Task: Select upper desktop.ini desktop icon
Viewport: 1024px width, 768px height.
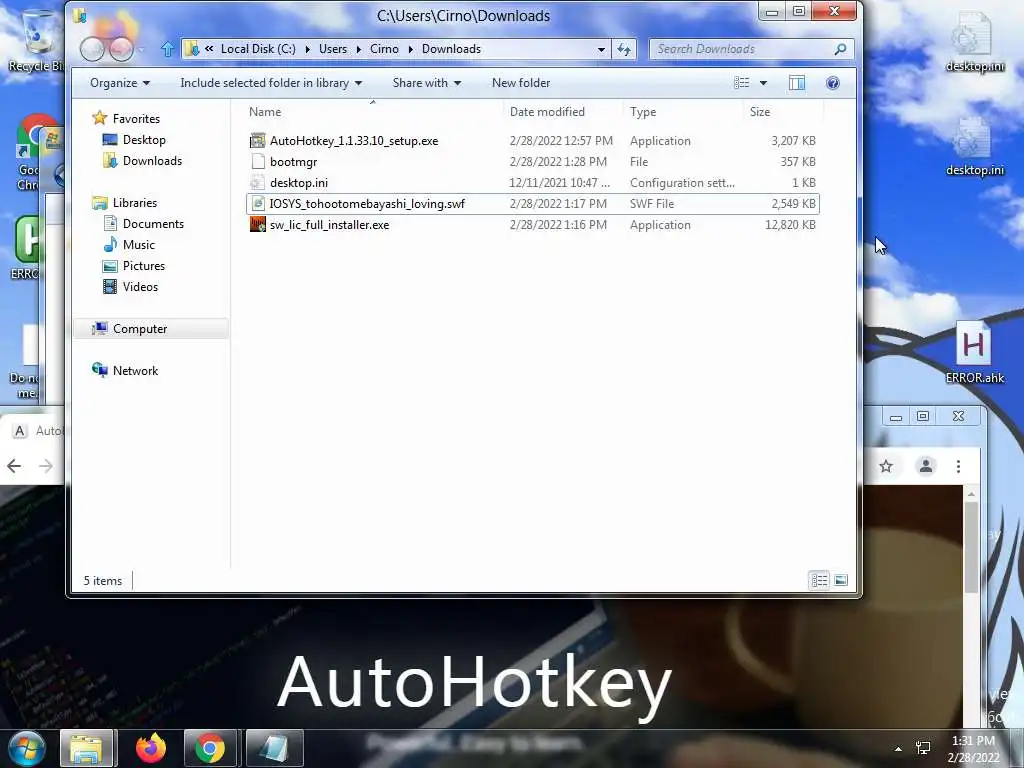Action: (x=975, y=42)
